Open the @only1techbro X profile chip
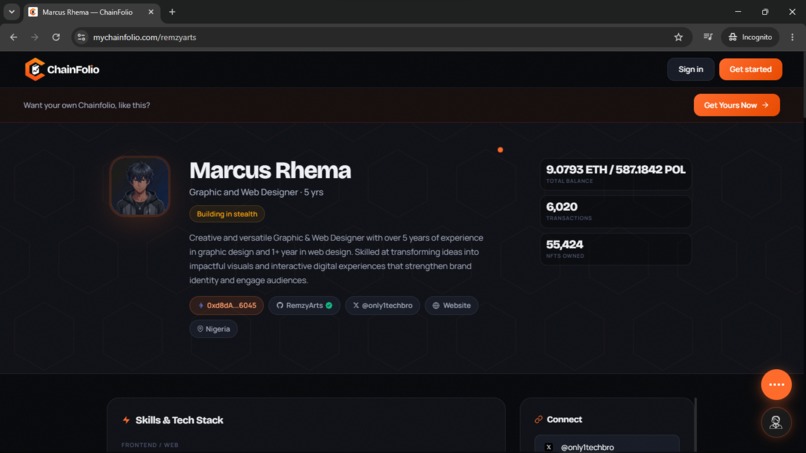The image size is (806, 453). pyautogui.click(x=382, y=305)
